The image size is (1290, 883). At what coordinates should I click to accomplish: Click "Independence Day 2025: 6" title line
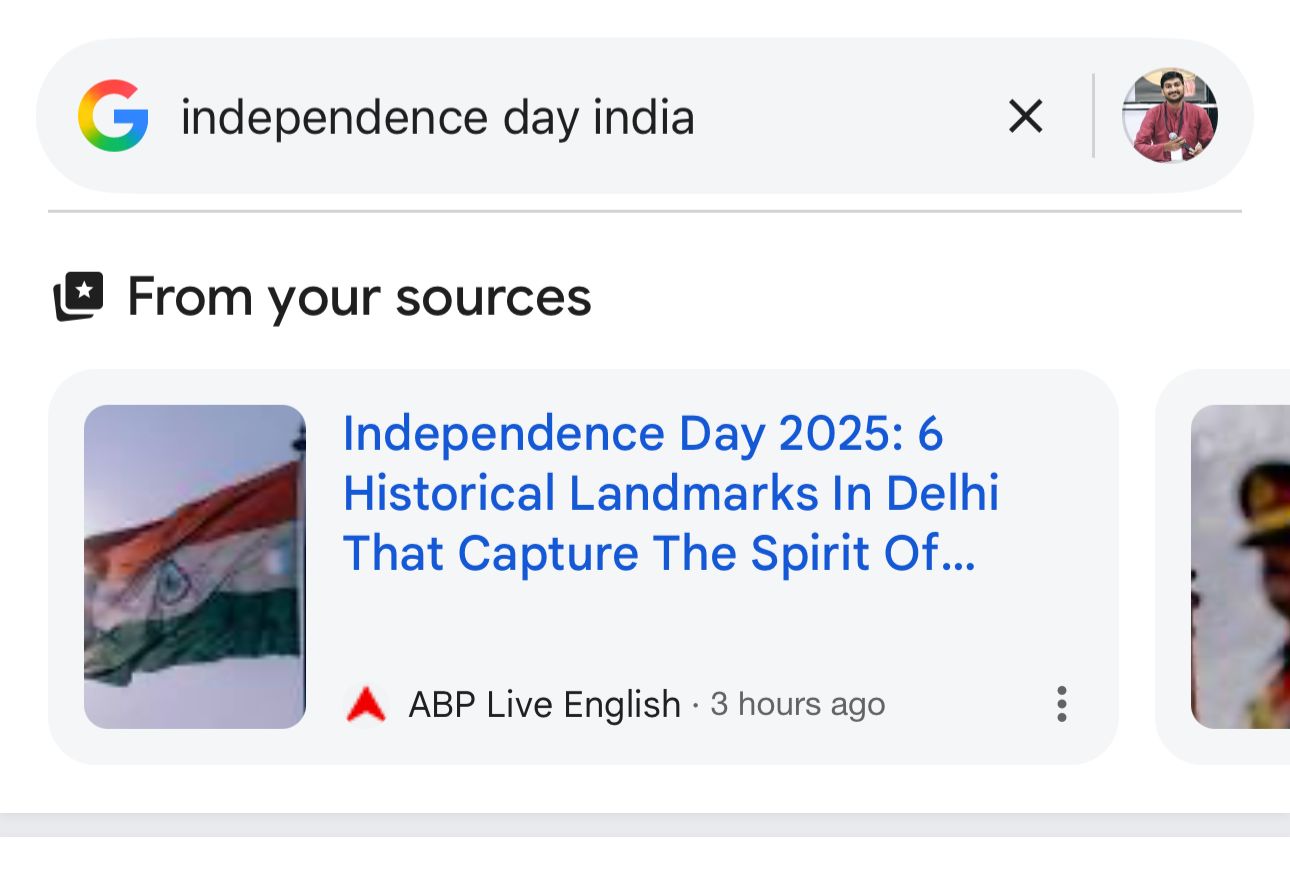coord(643,434)
